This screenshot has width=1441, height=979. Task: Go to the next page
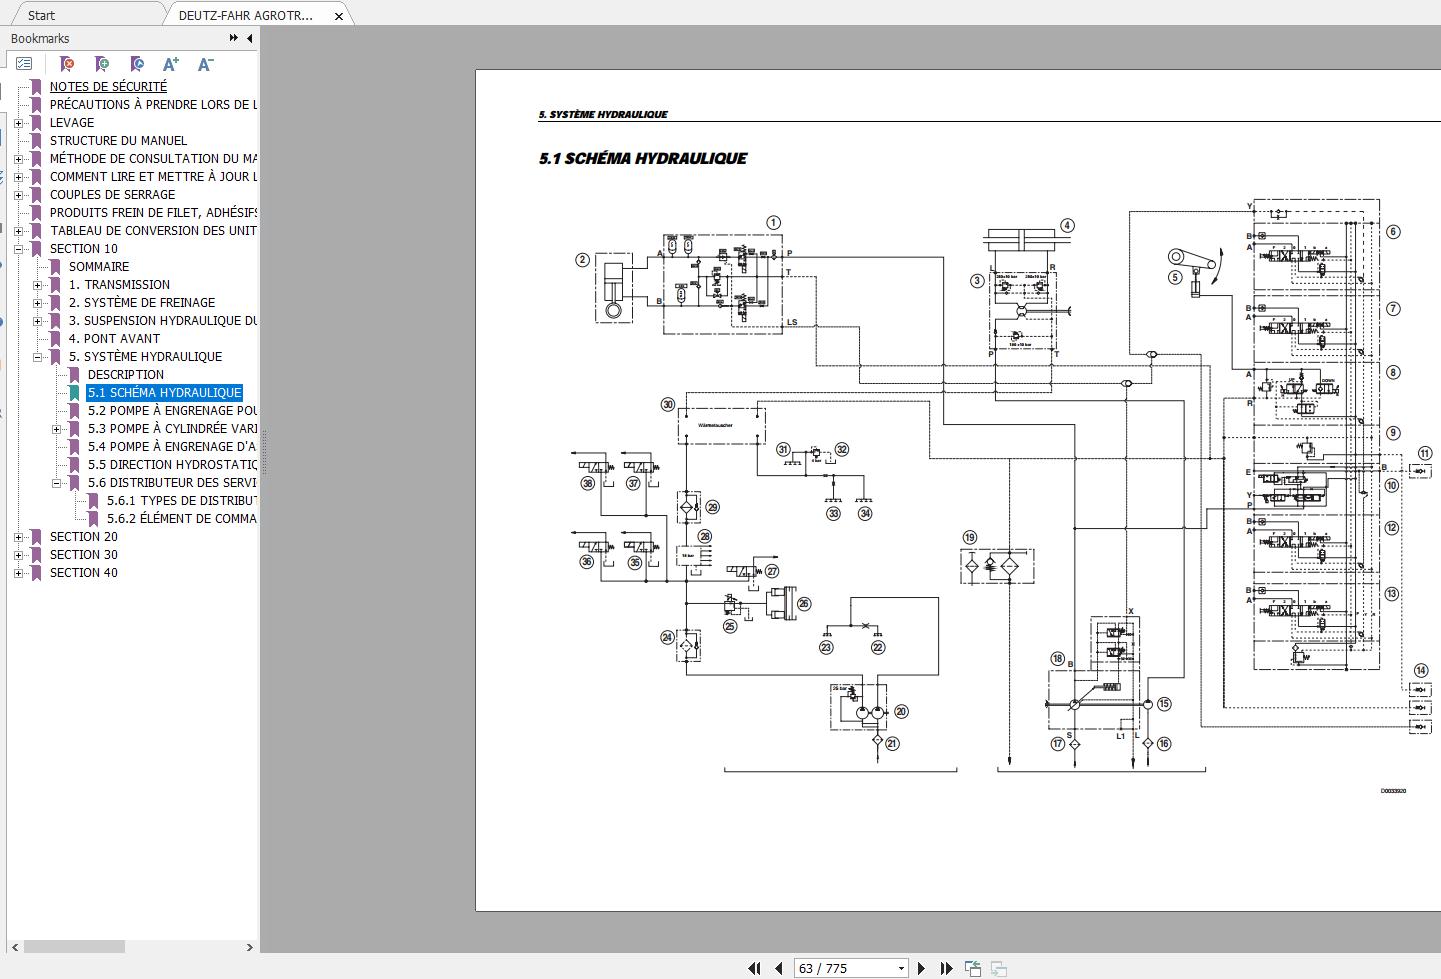(921, 968)
